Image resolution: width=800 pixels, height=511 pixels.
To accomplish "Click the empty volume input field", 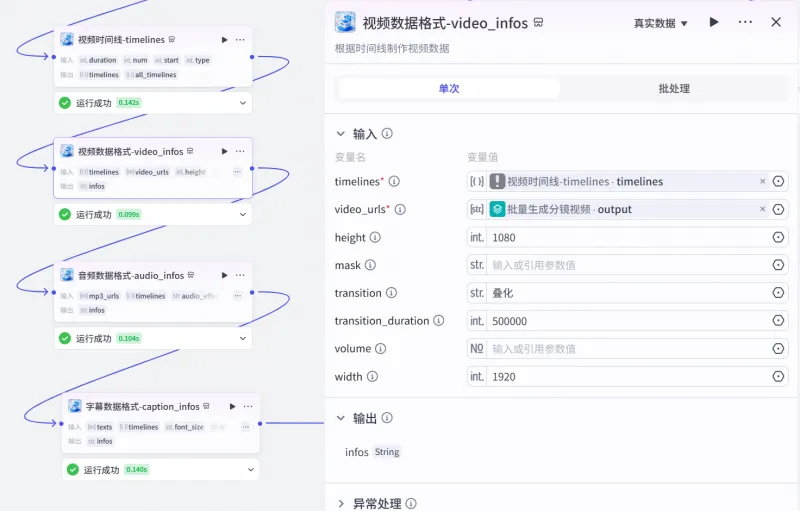I will coord(628,349).
